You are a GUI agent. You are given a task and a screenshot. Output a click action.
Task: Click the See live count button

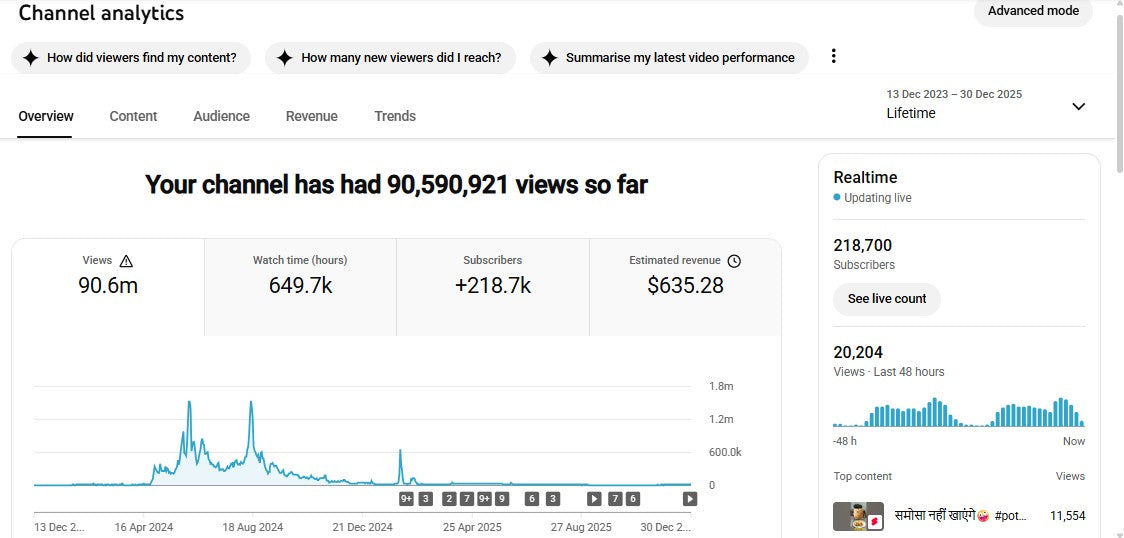coord(886,299)
